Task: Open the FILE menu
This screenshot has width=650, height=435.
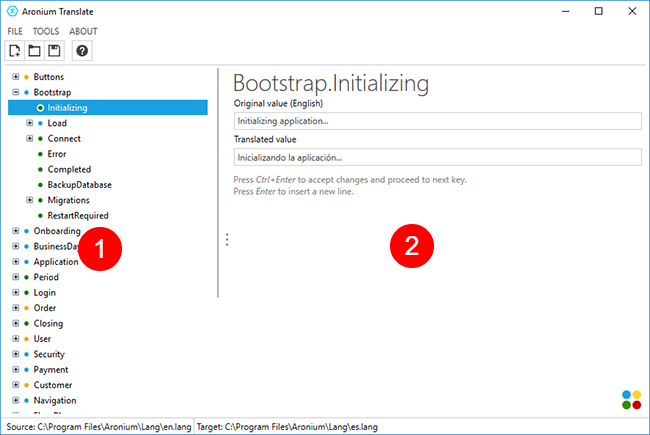Action: pyautogui.click(x=15, y=32)
